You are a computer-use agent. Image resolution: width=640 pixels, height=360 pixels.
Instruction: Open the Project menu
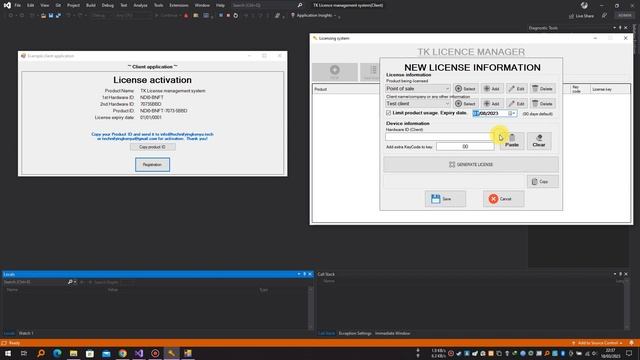(x=73, y=5)
